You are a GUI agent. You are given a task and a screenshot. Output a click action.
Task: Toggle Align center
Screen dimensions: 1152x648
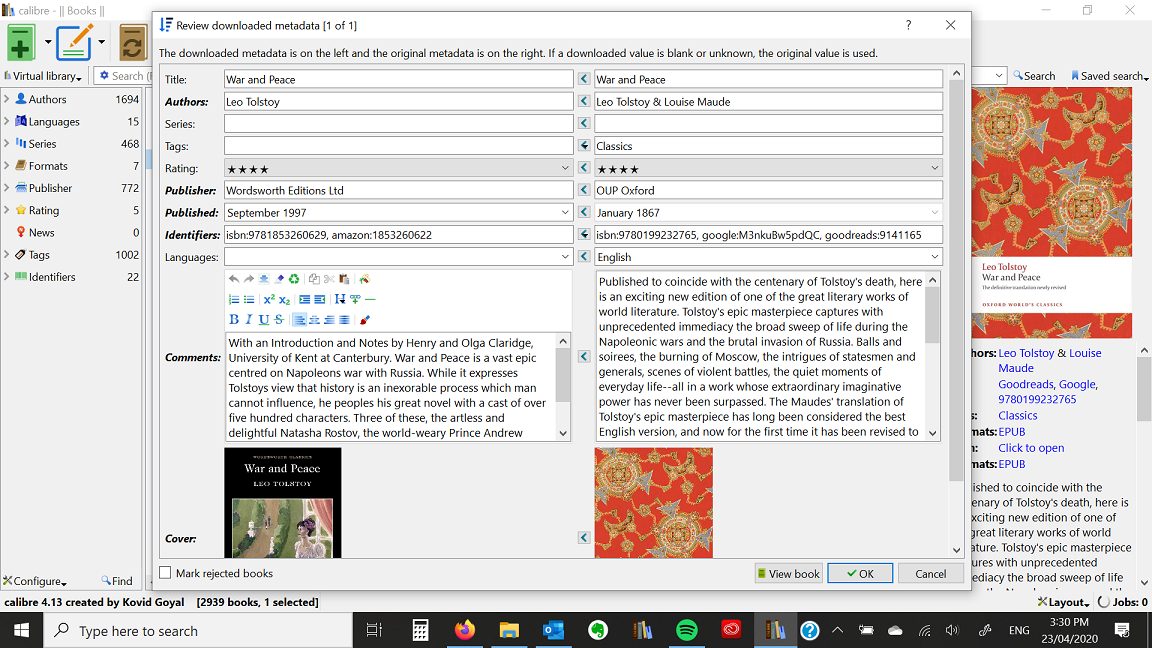pyautogui.click(x=314, y=320)
